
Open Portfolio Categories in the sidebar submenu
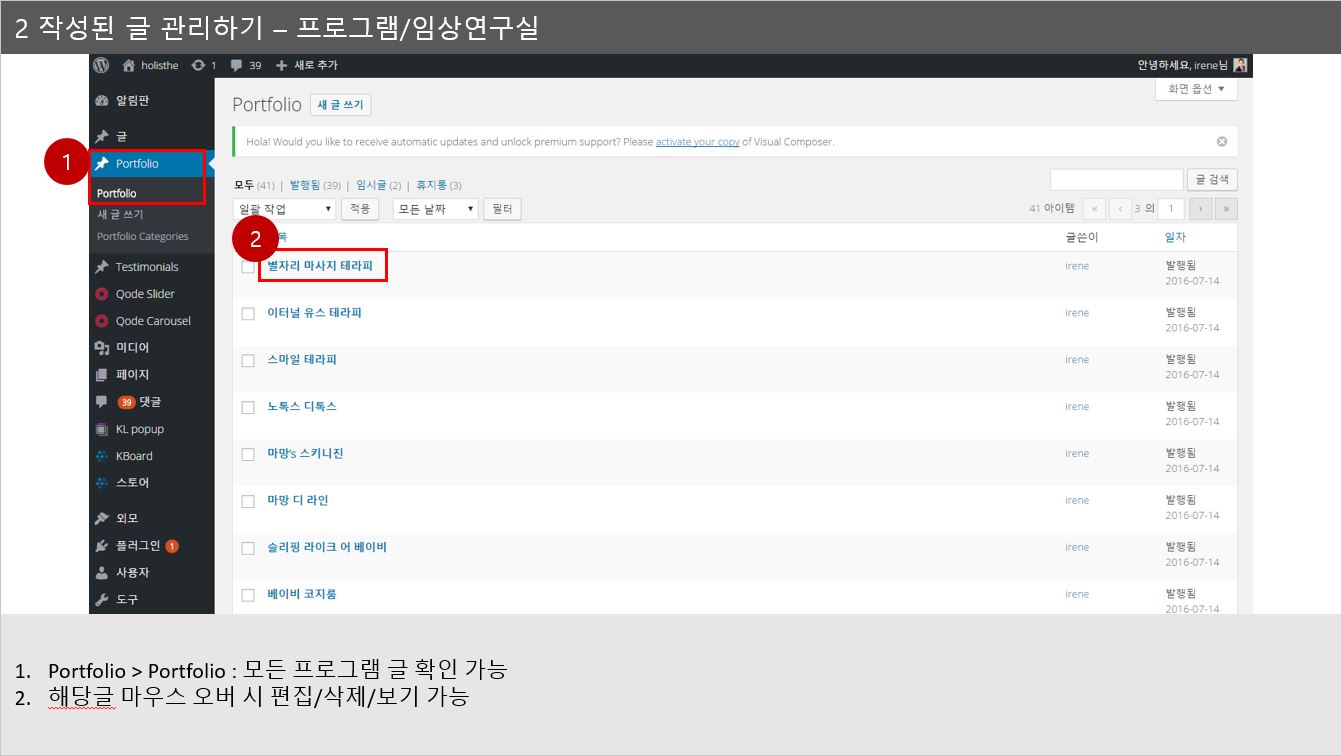142,237
